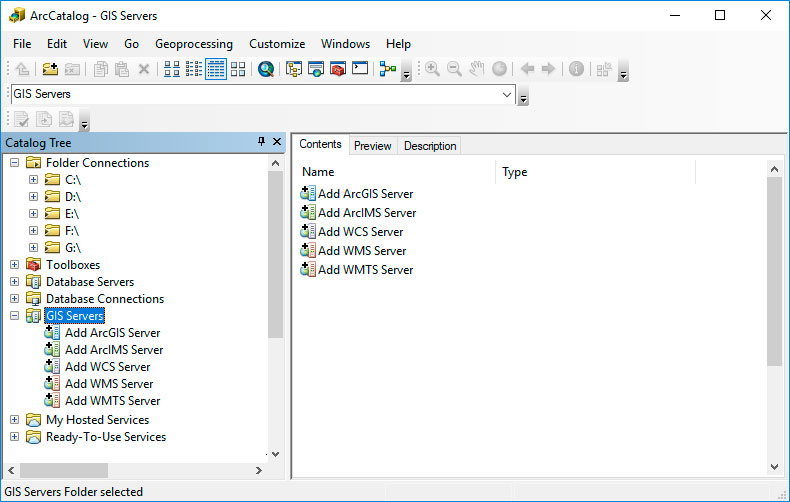
Task: Select Add WMS Server in Contents list
Action: [x=353, y=250]
